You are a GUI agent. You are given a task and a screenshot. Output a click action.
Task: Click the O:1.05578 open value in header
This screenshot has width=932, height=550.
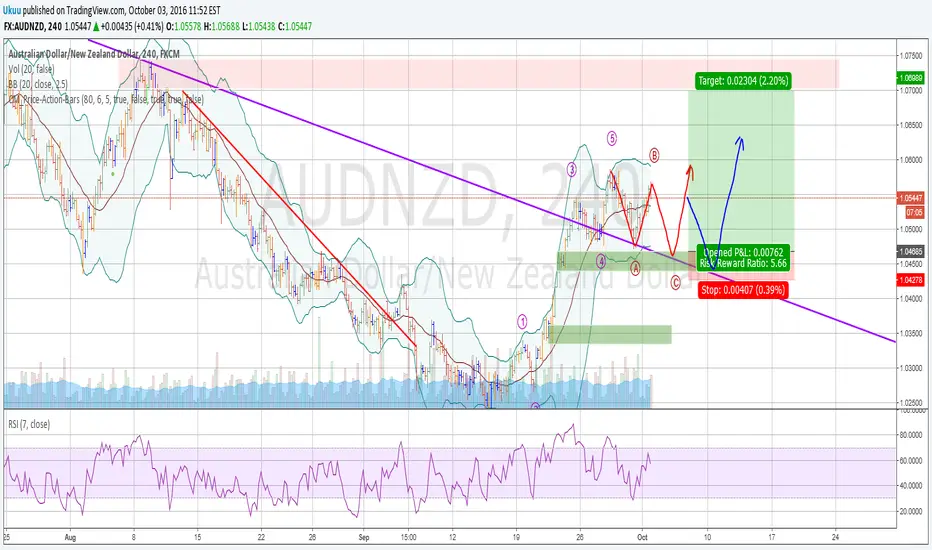tap(183, 26)
